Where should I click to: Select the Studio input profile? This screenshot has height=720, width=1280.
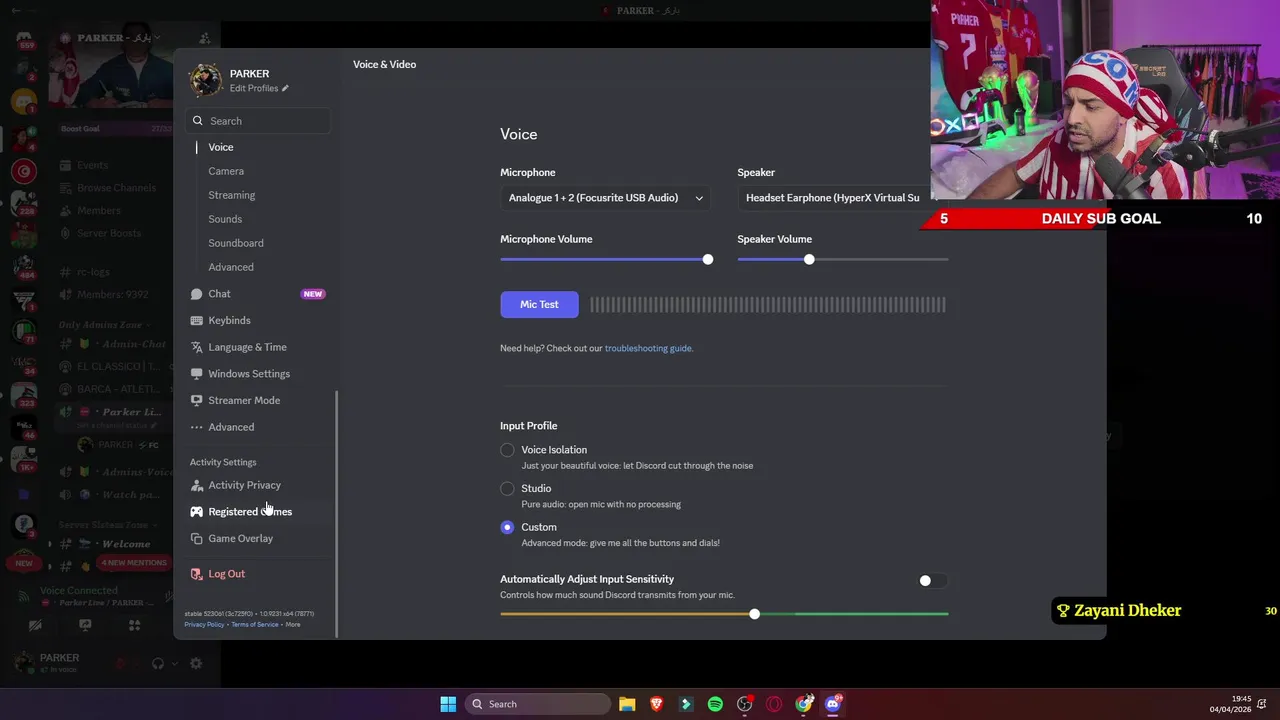[507, 489]
